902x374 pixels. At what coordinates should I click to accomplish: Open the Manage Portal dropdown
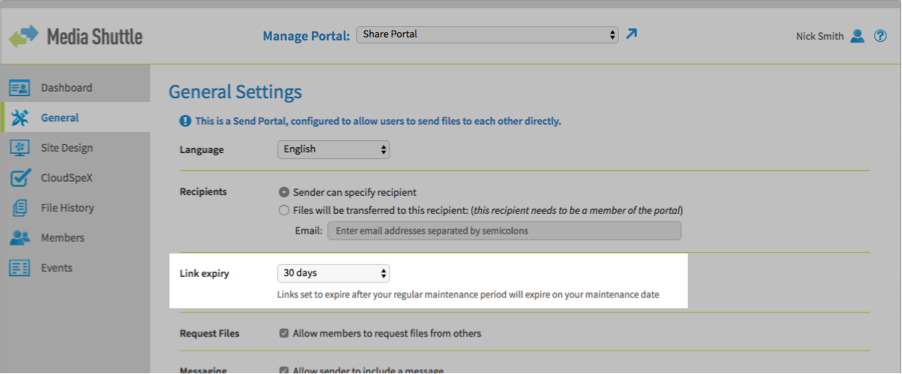[487, 35]
